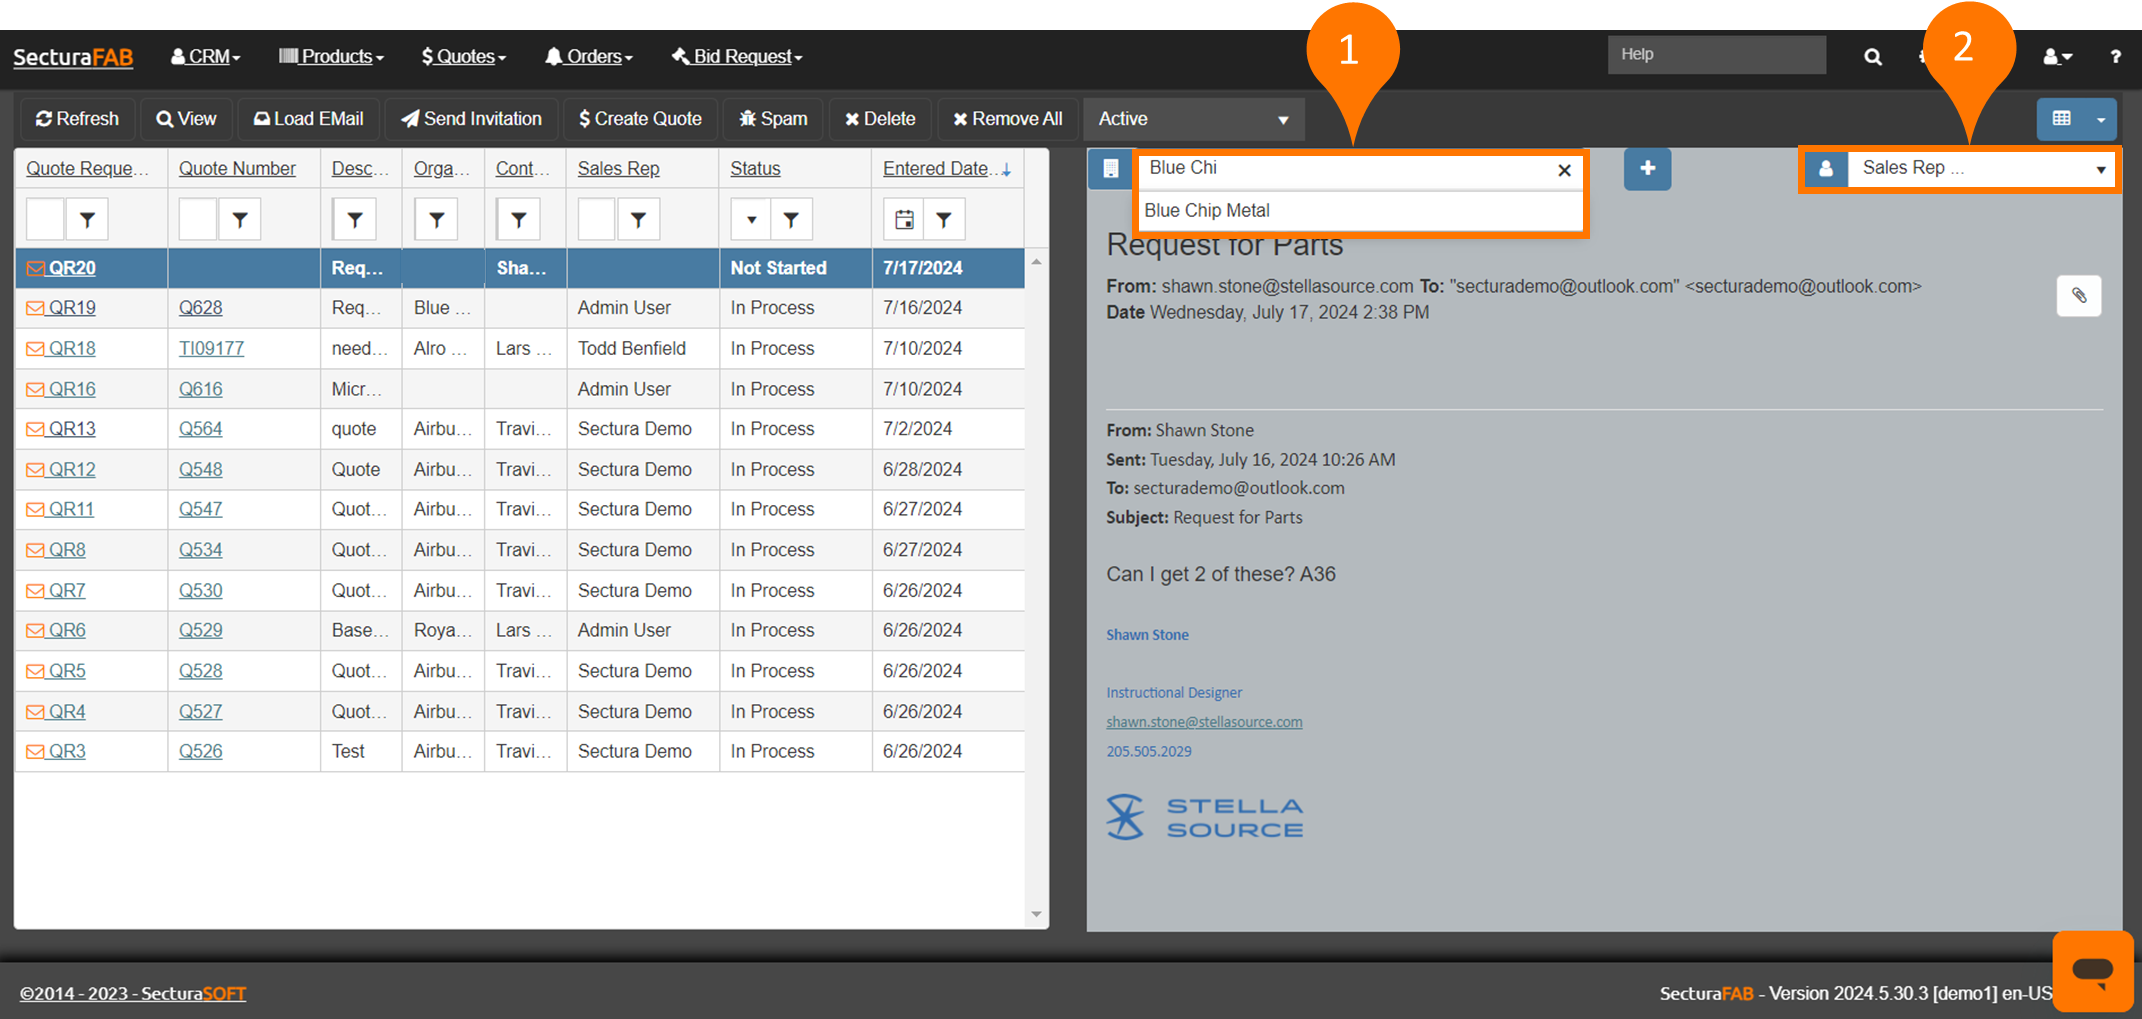
Task: Open quote number Q628 link
Action: (x=200, y=308)
